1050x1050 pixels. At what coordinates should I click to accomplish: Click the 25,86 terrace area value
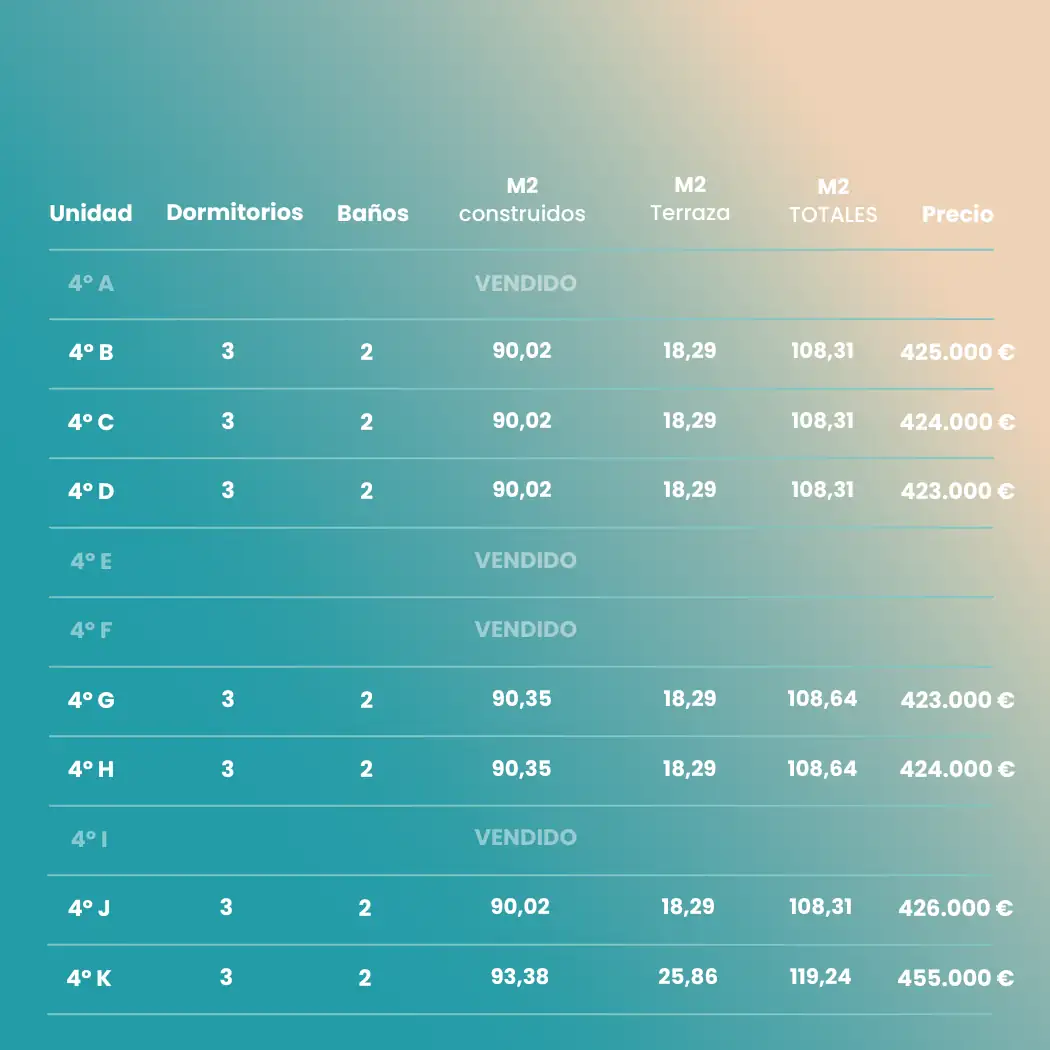[688, 976]
